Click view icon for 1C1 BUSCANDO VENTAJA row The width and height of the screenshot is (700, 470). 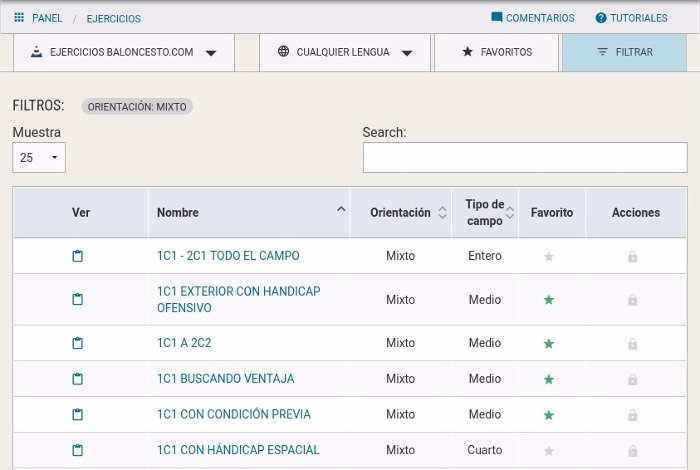point(78,379)
